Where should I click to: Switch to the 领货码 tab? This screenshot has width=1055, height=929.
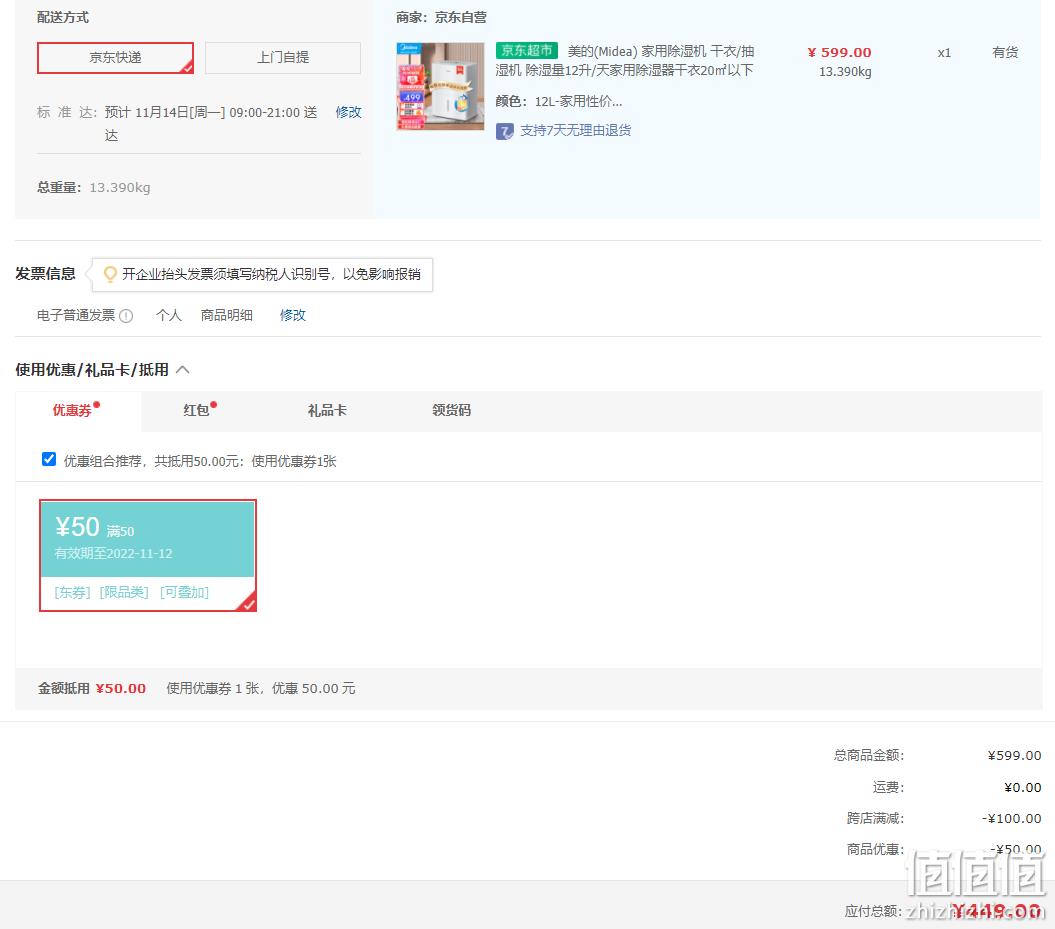point(451,410)
